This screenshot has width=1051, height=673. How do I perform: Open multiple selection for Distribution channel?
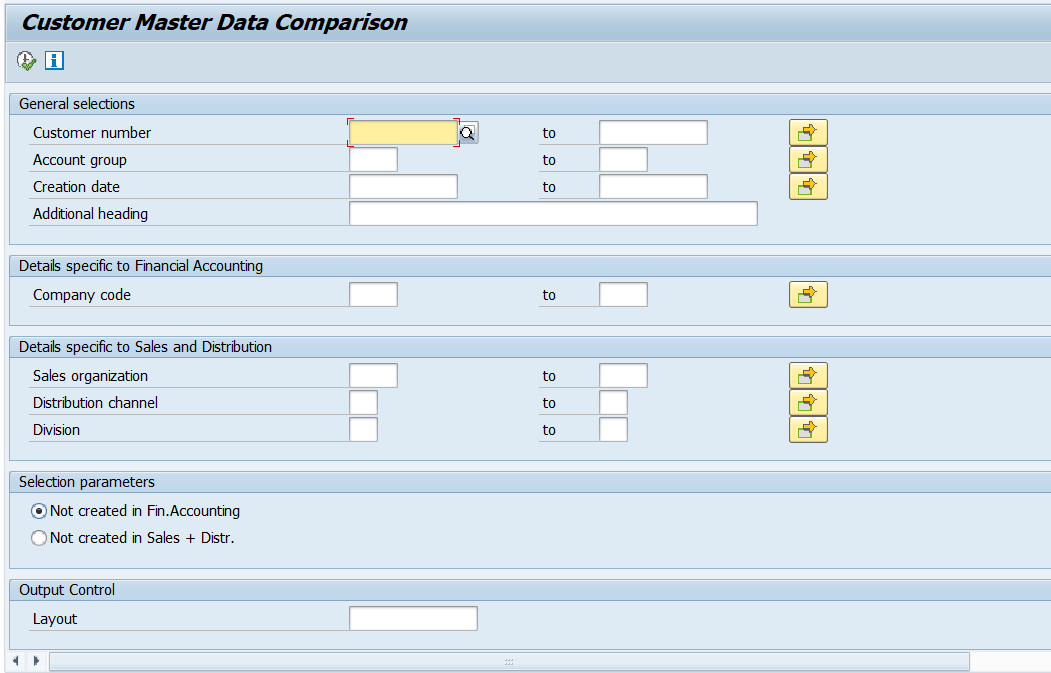(x=808, y=402)
